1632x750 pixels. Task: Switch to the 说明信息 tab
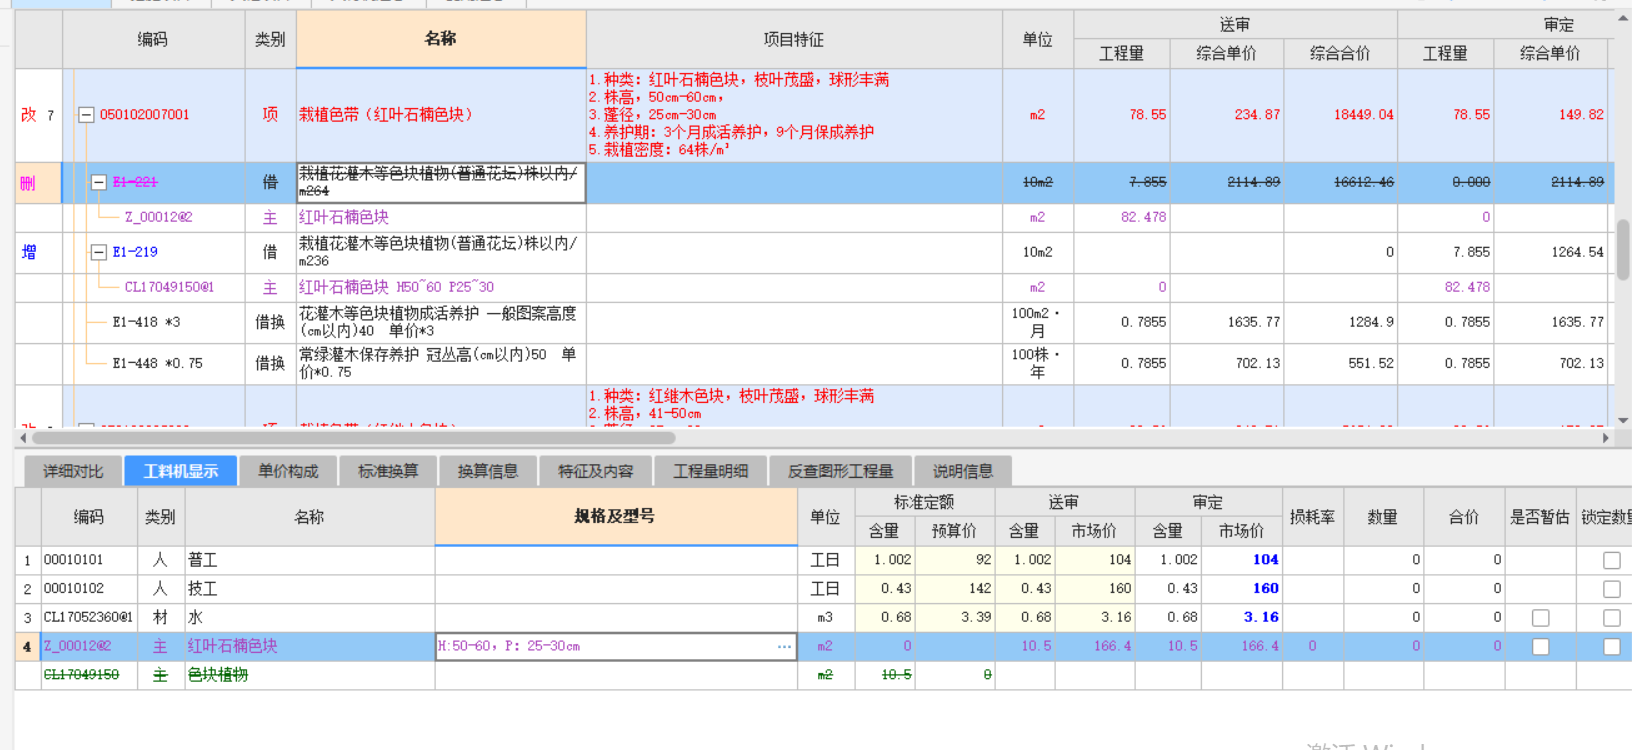click(x=963, y=471)
